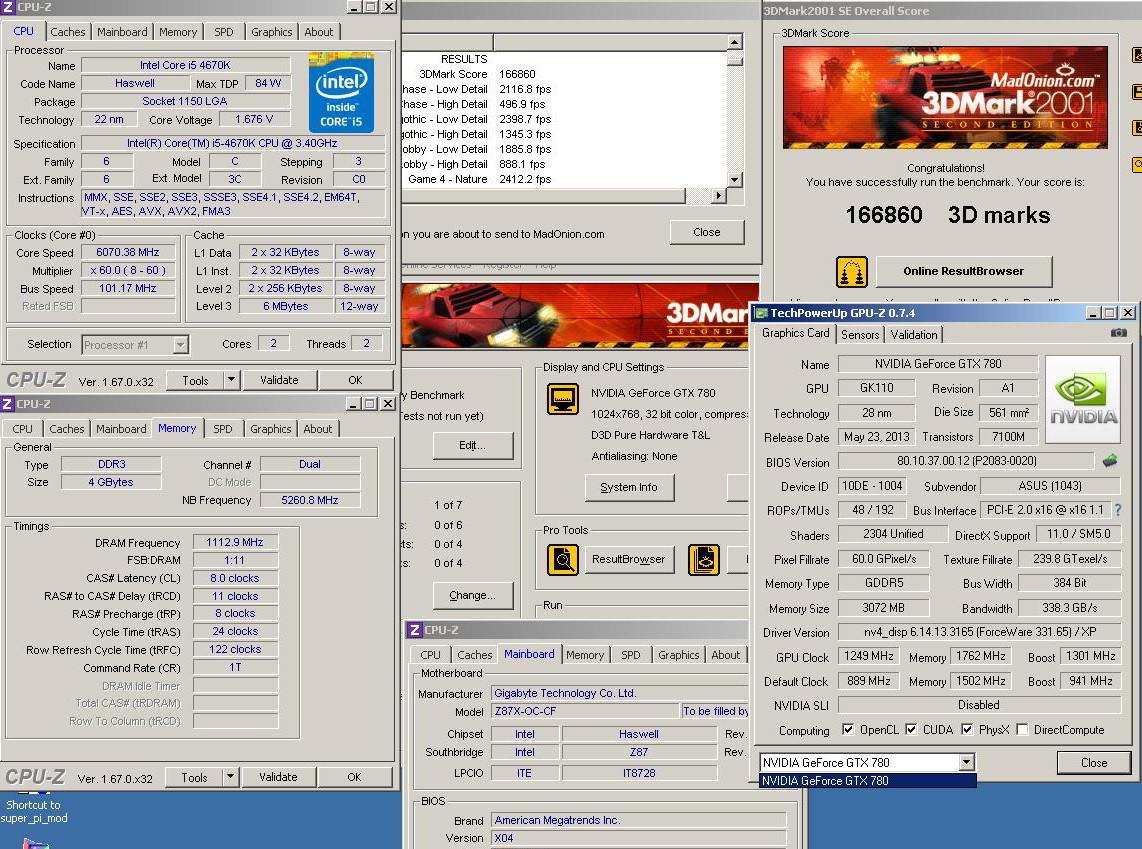Click the Bus Interface question mark icon
Screen dimensions: 1142x849
pyautogui.click(x=1118, y=510)
